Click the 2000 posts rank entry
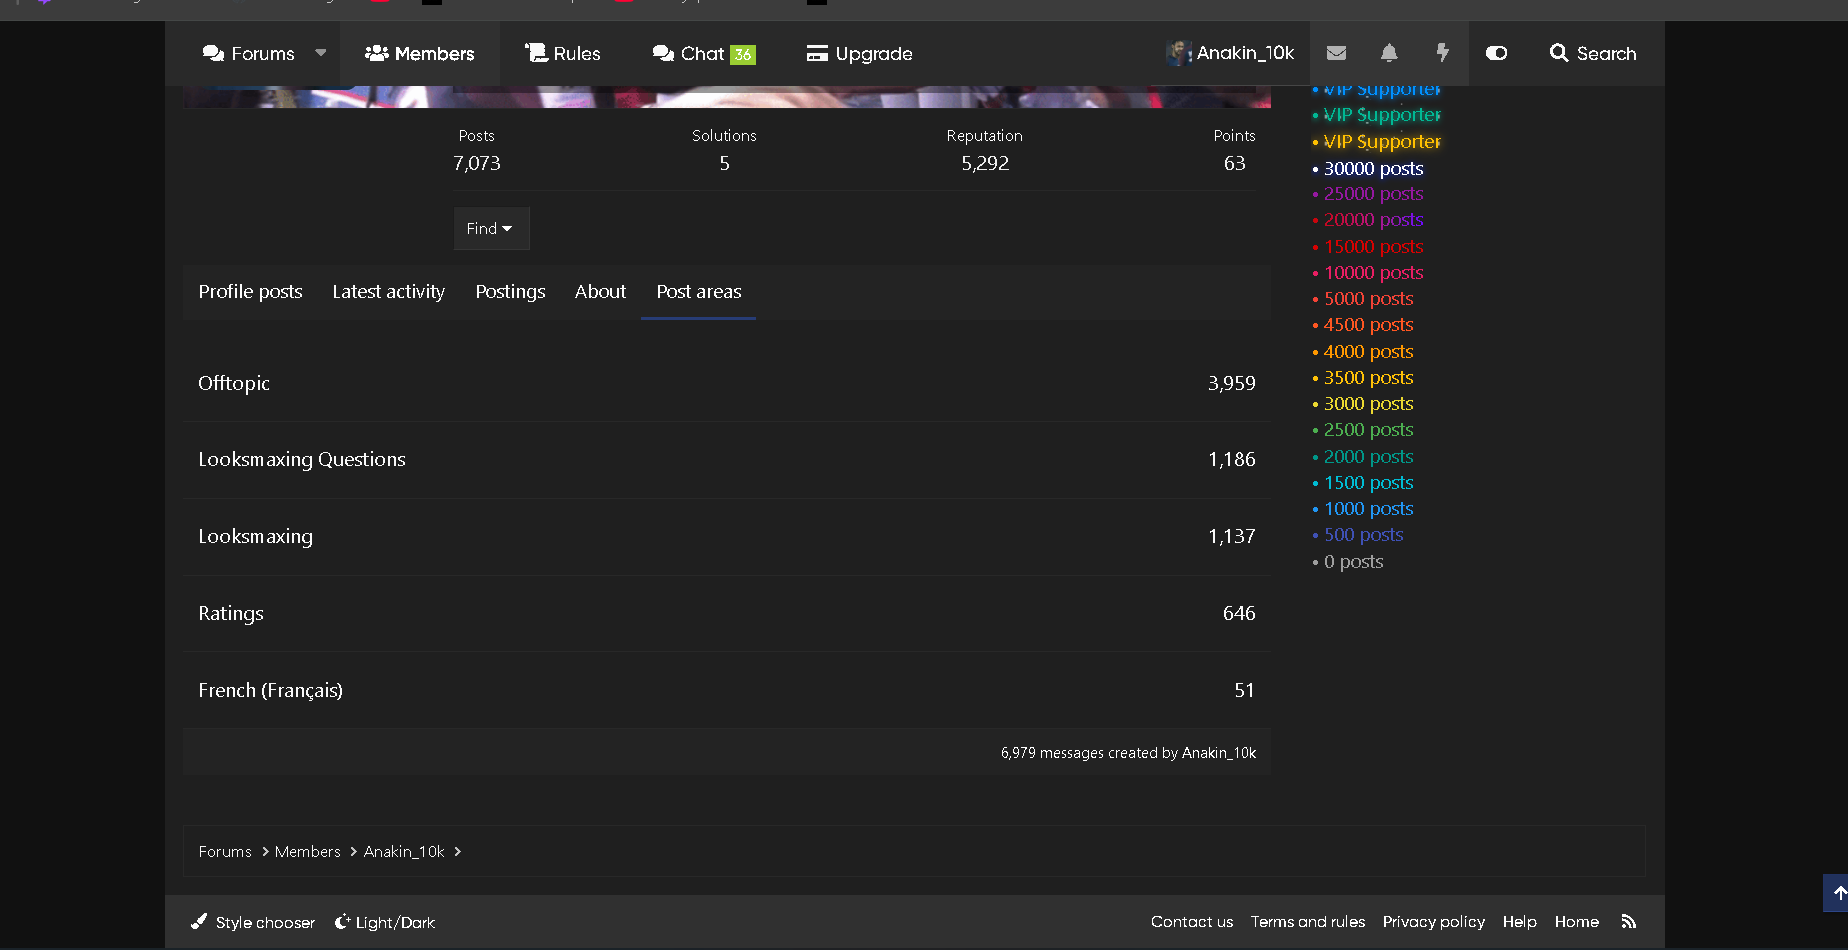This screenshot has width=1848, height=950. (x=1368, y=457)
